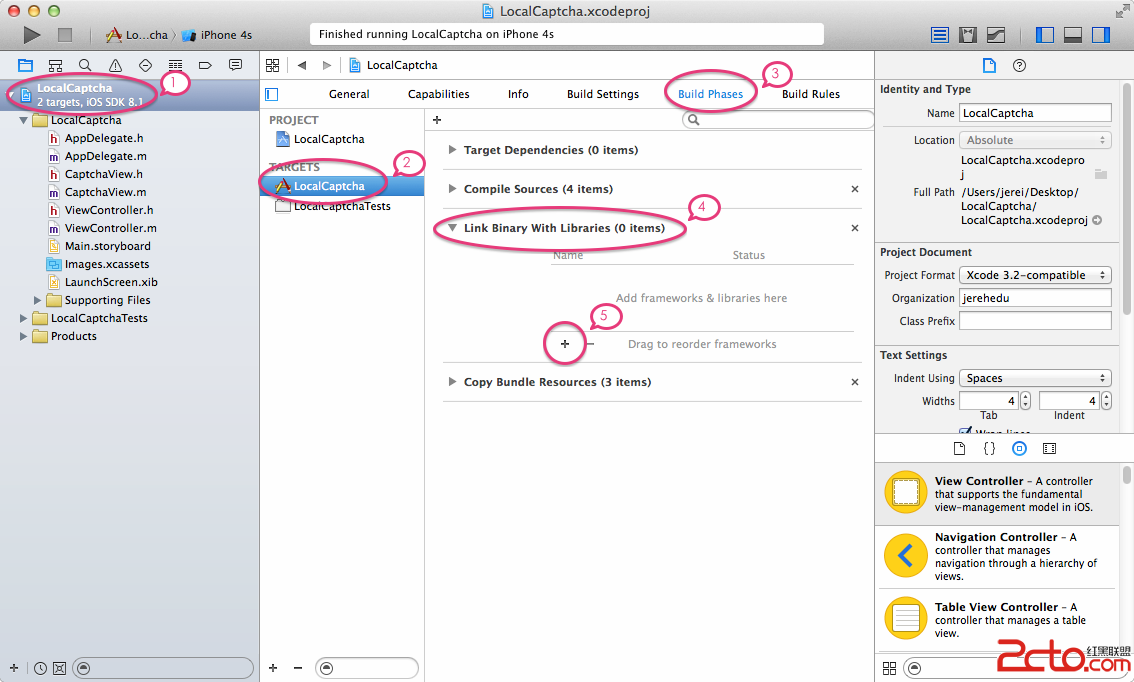Click the Organization text field
The image size is (1134, 682).
(1035, 298)
